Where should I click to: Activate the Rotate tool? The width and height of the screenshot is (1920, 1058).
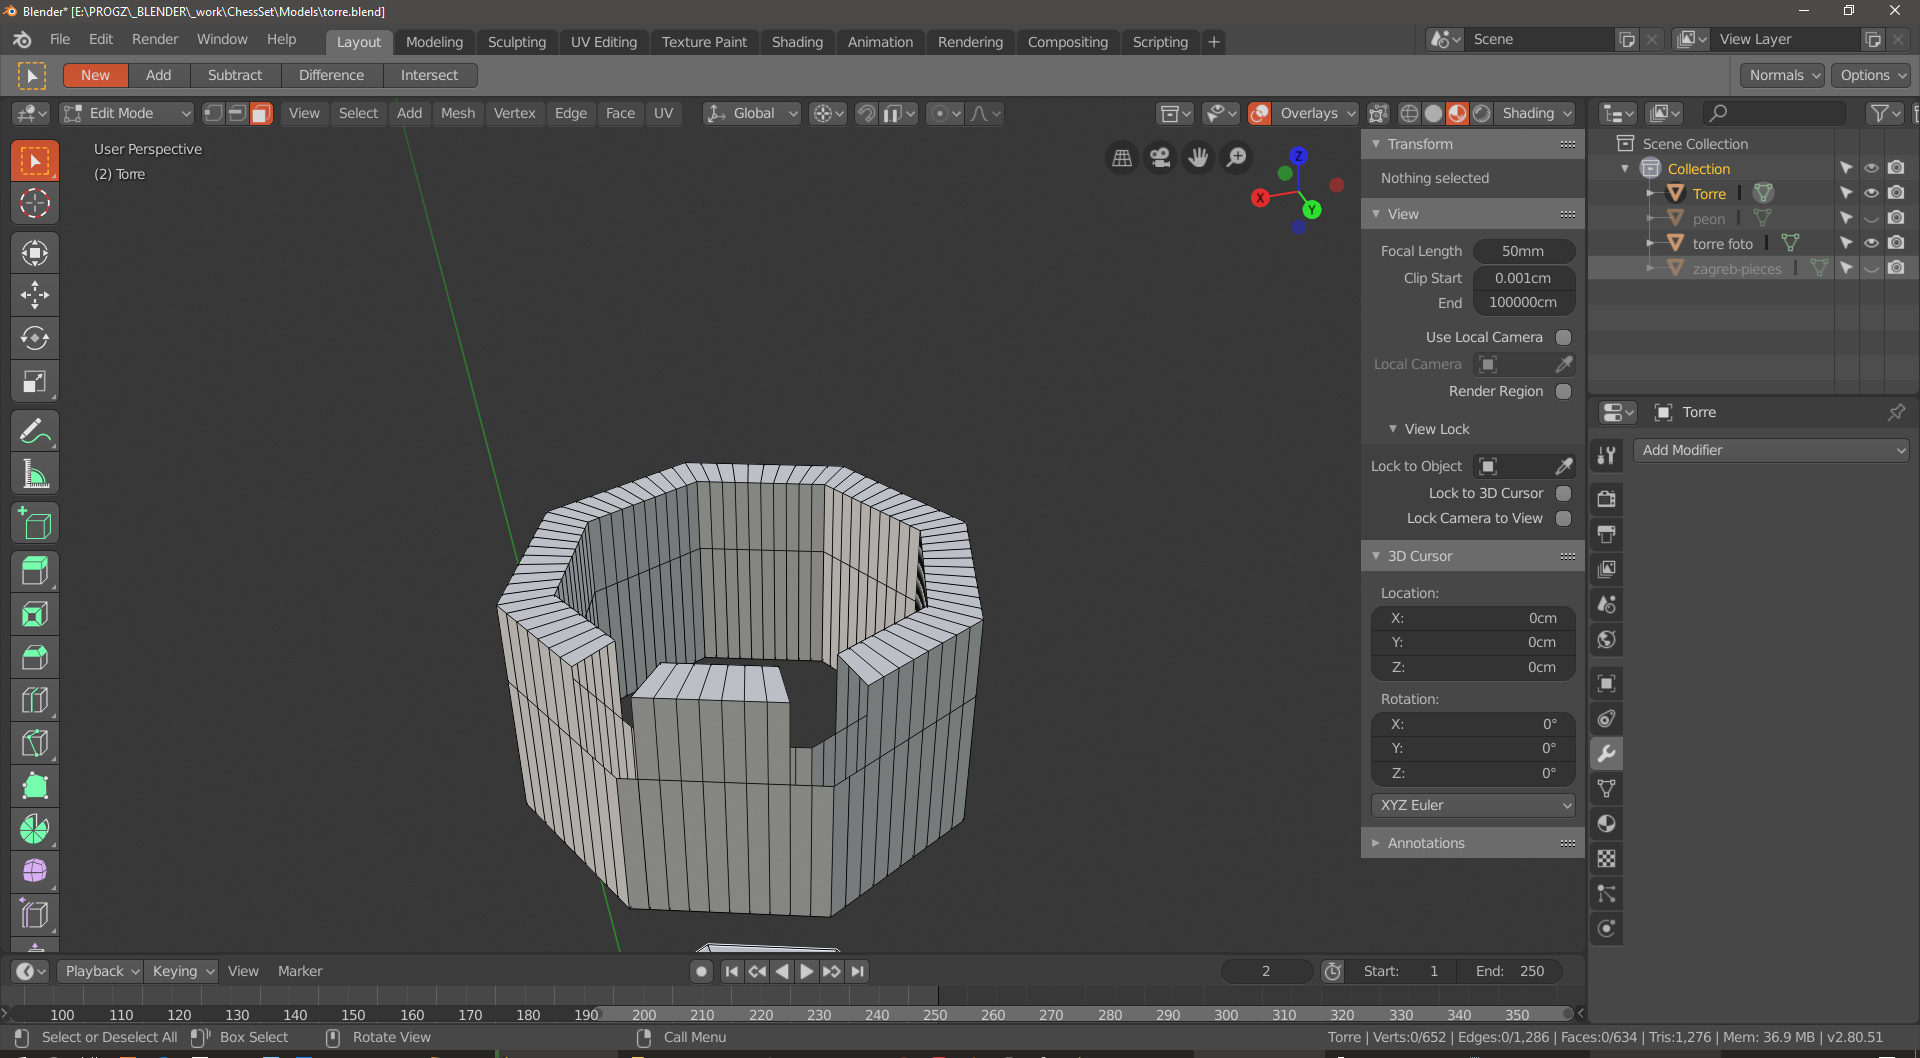pos(35,338)
